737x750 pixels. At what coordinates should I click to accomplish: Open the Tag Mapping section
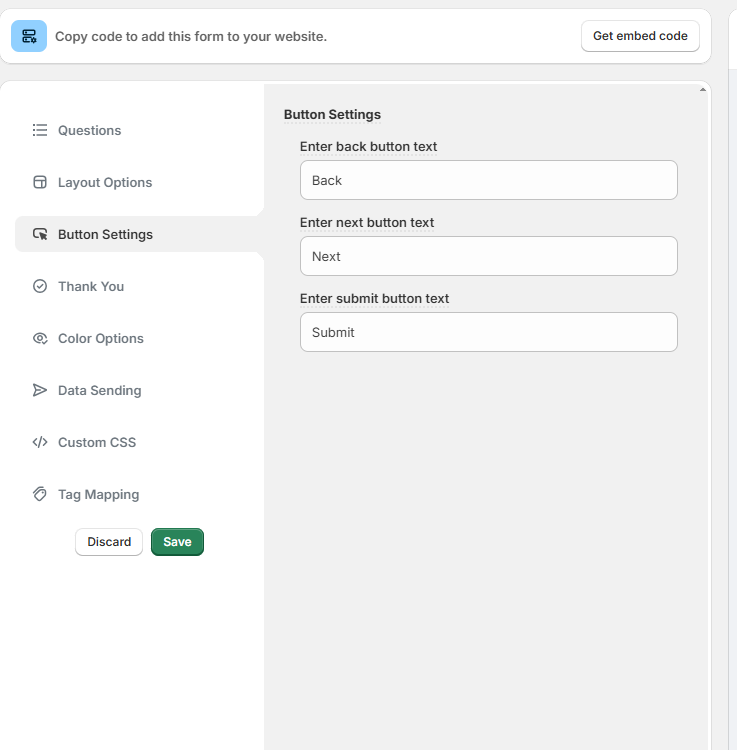pos(98,494)
